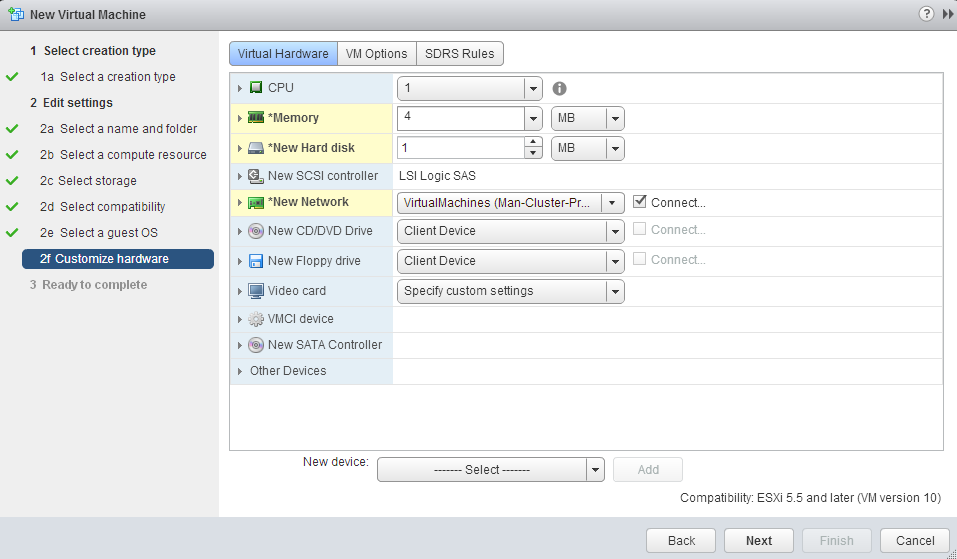Expand the New SCSI controller row
The height and width of the screenshot is (559, 957).
pyautogui.click(x=239, y=176)
